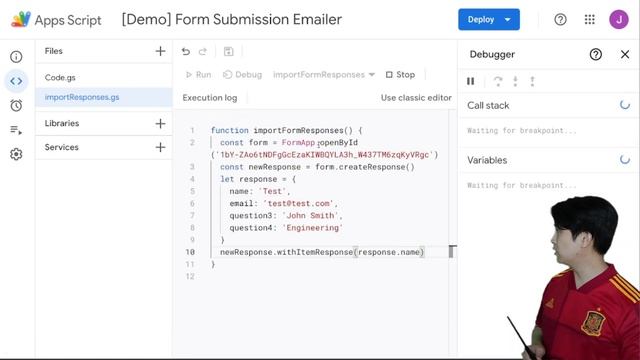Open the Triggers alarm clock icon
The height and width of the screenshot is (360, 640).
[x=16, y=106]
